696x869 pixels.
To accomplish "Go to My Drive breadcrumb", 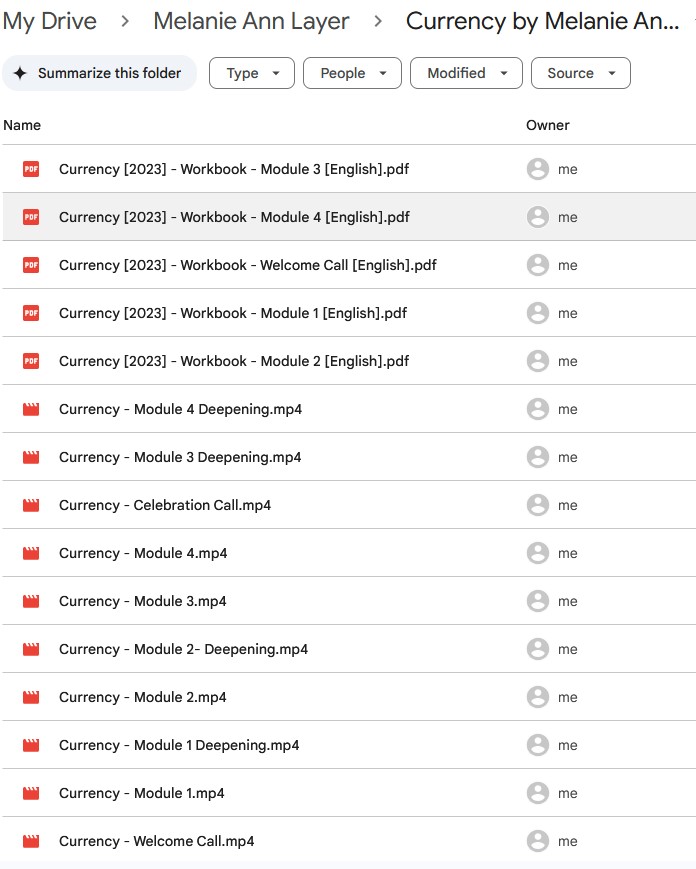I will [x=50, y=21].
